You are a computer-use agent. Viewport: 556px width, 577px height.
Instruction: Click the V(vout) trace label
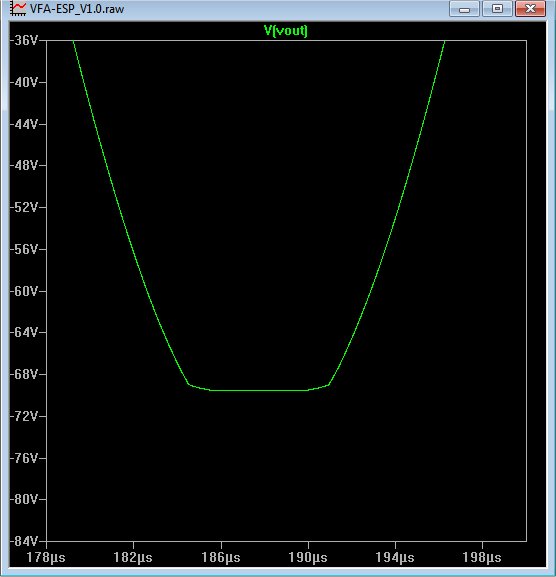point(286,31)
